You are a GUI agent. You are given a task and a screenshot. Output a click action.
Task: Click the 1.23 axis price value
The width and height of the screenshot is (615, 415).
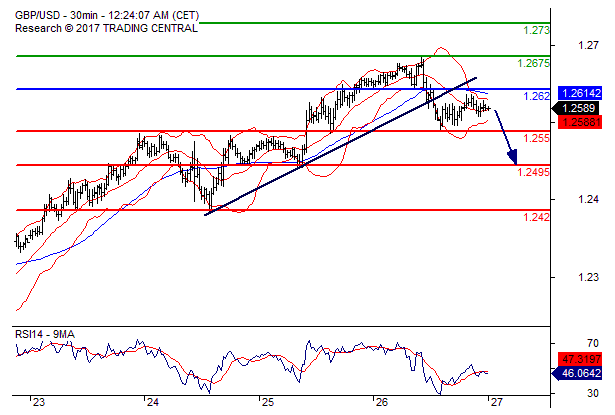pos(588,278)
